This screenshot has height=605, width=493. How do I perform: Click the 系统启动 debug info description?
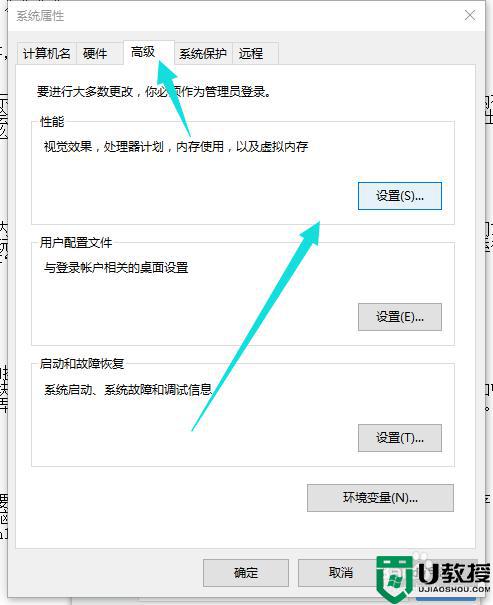click(128, 389)
